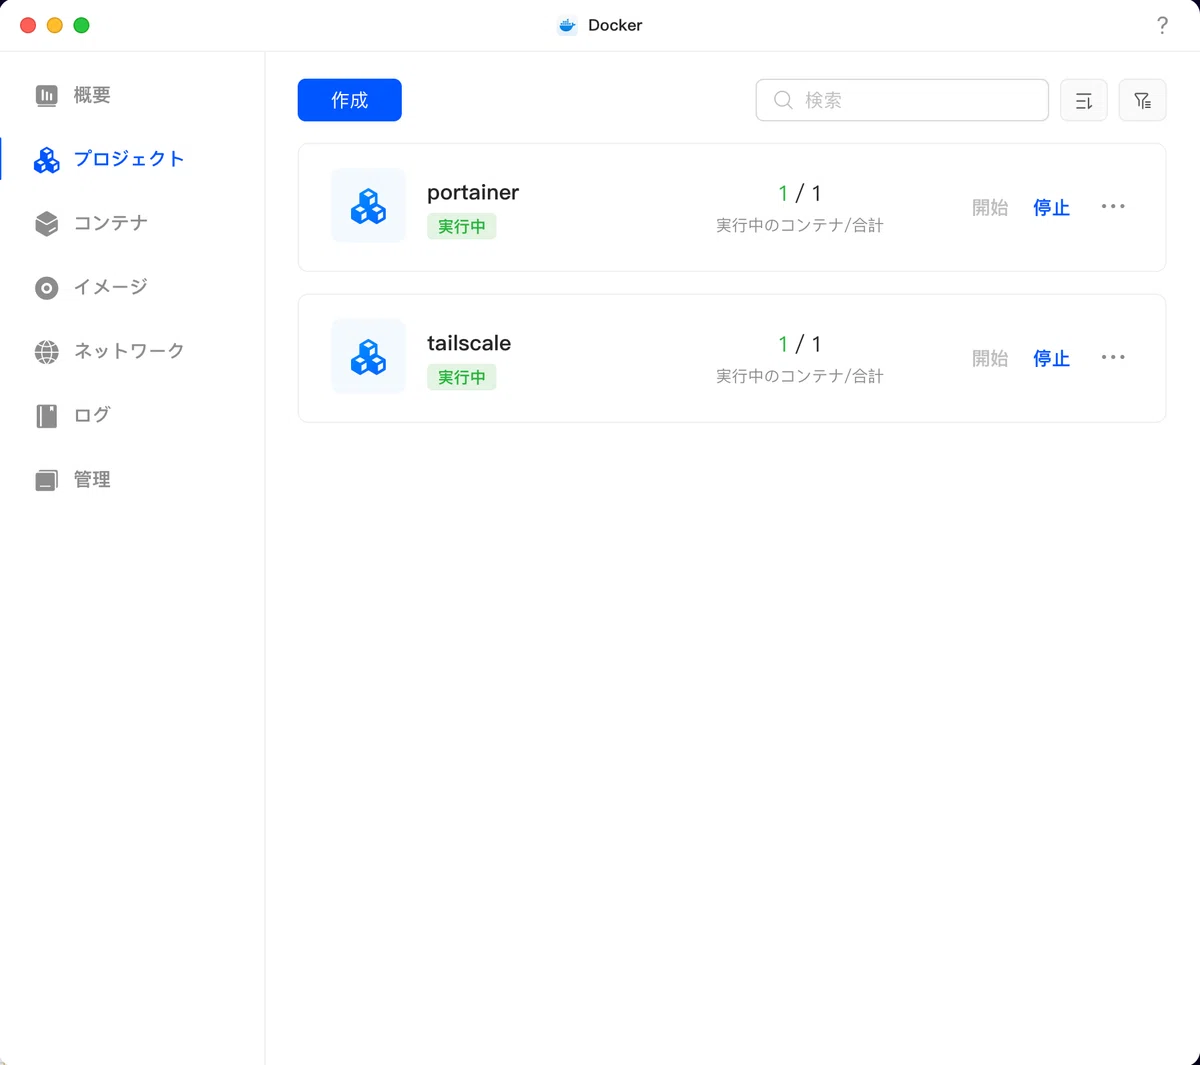Screen dimensions: 1200x1065
Task: Click the 実行中 status badge of portainer
Action: [x=462, y=226]
